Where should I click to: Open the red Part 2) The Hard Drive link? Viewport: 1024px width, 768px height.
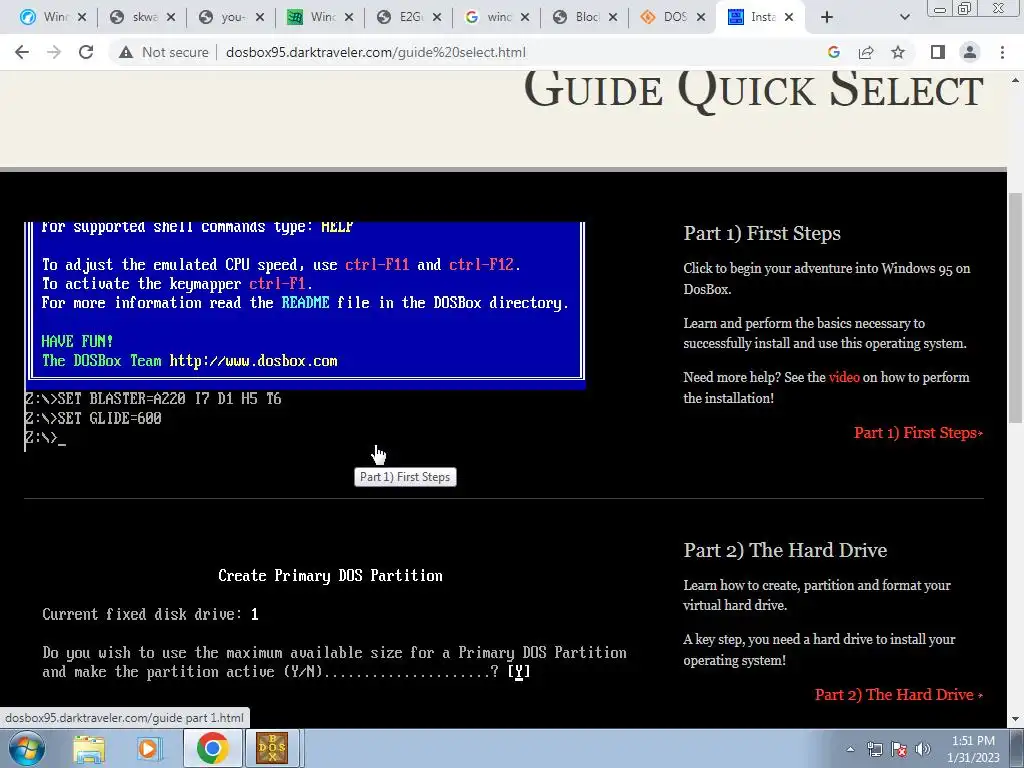(x=898, y=694)
